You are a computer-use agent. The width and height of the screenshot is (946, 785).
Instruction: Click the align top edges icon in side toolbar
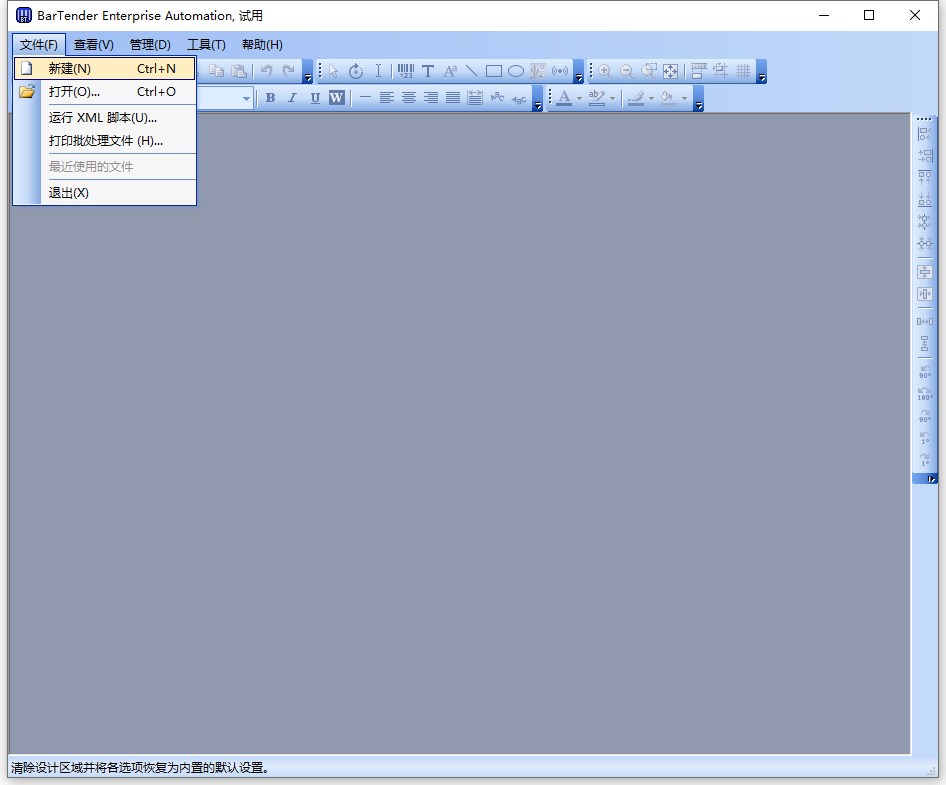pyautogui.click(x=924, y=178)
